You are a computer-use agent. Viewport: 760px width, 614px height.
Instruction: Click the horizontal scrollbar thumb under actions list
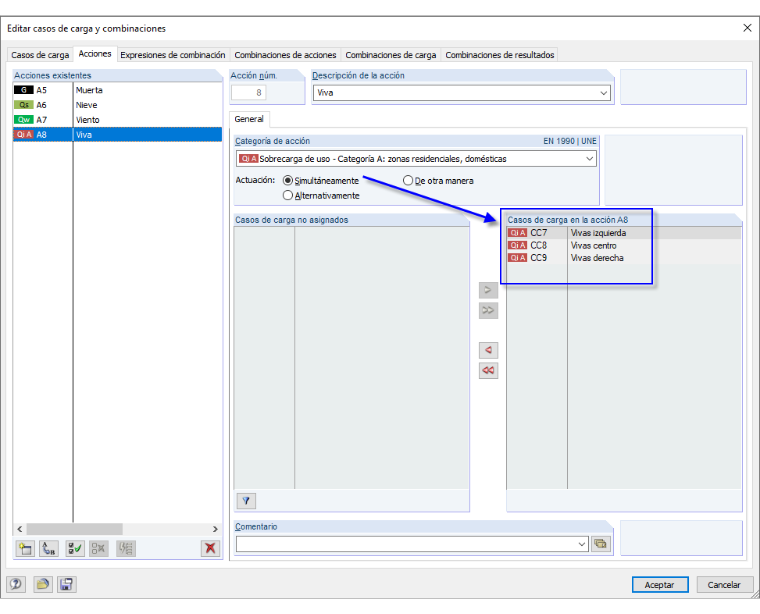tap(75, 529)
